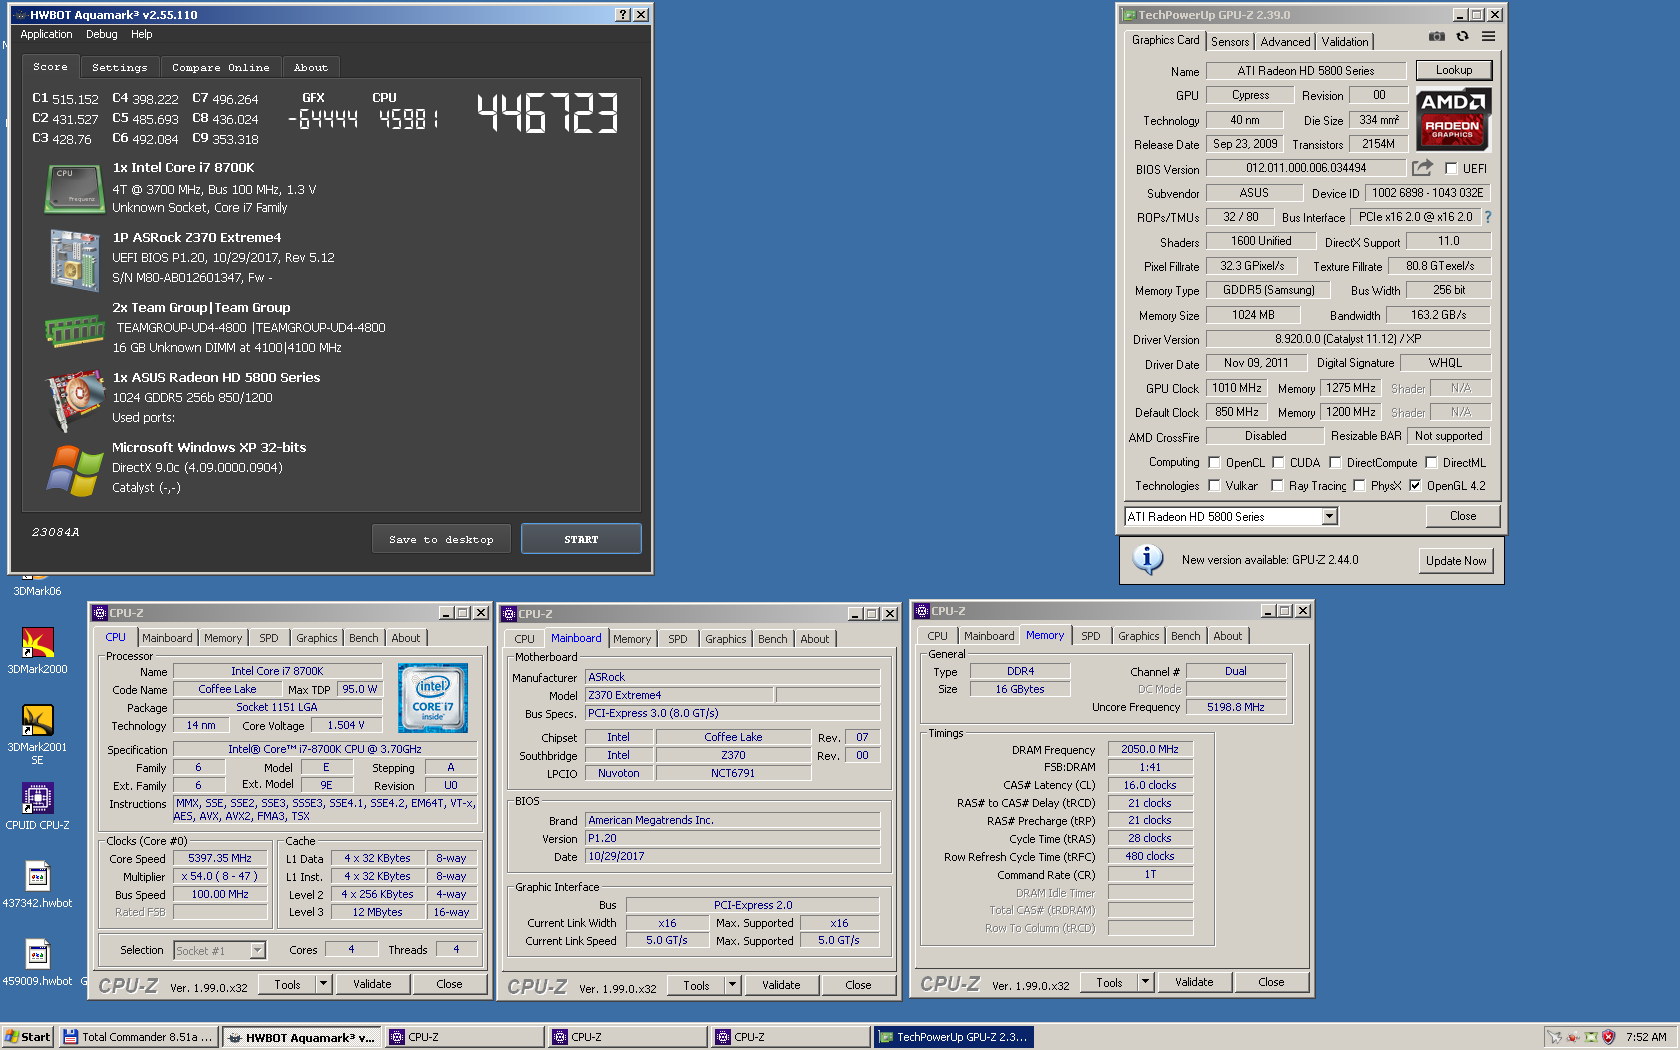Click the DRAM Frequency 2050.0 MHz field
Screen dimensions: 1680x1050
point(1150,750)
